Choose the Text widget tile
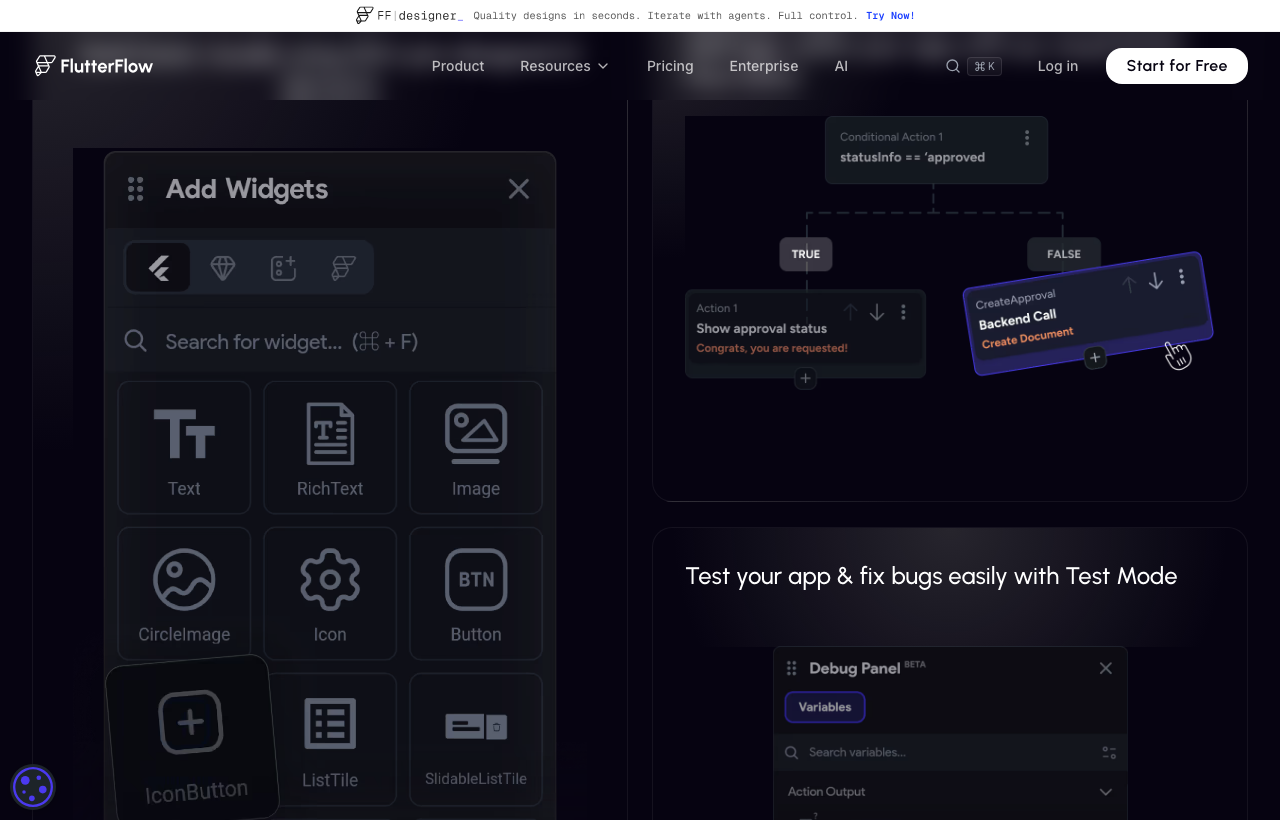 (x=184, y=447)
